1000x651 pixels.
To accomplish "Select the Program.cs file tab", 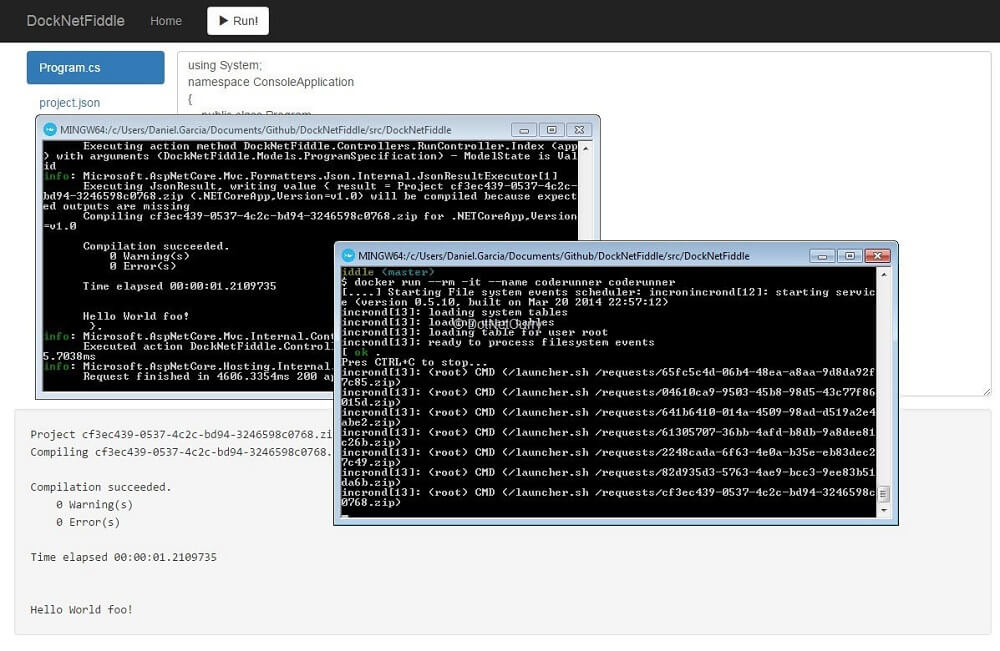I will (96, 68).
